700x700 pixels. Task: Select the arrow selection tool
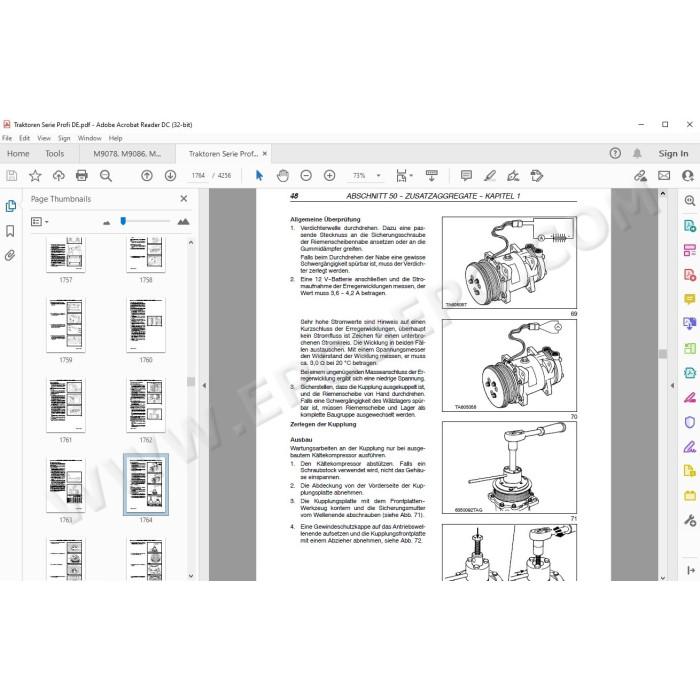tap(259, 176)
